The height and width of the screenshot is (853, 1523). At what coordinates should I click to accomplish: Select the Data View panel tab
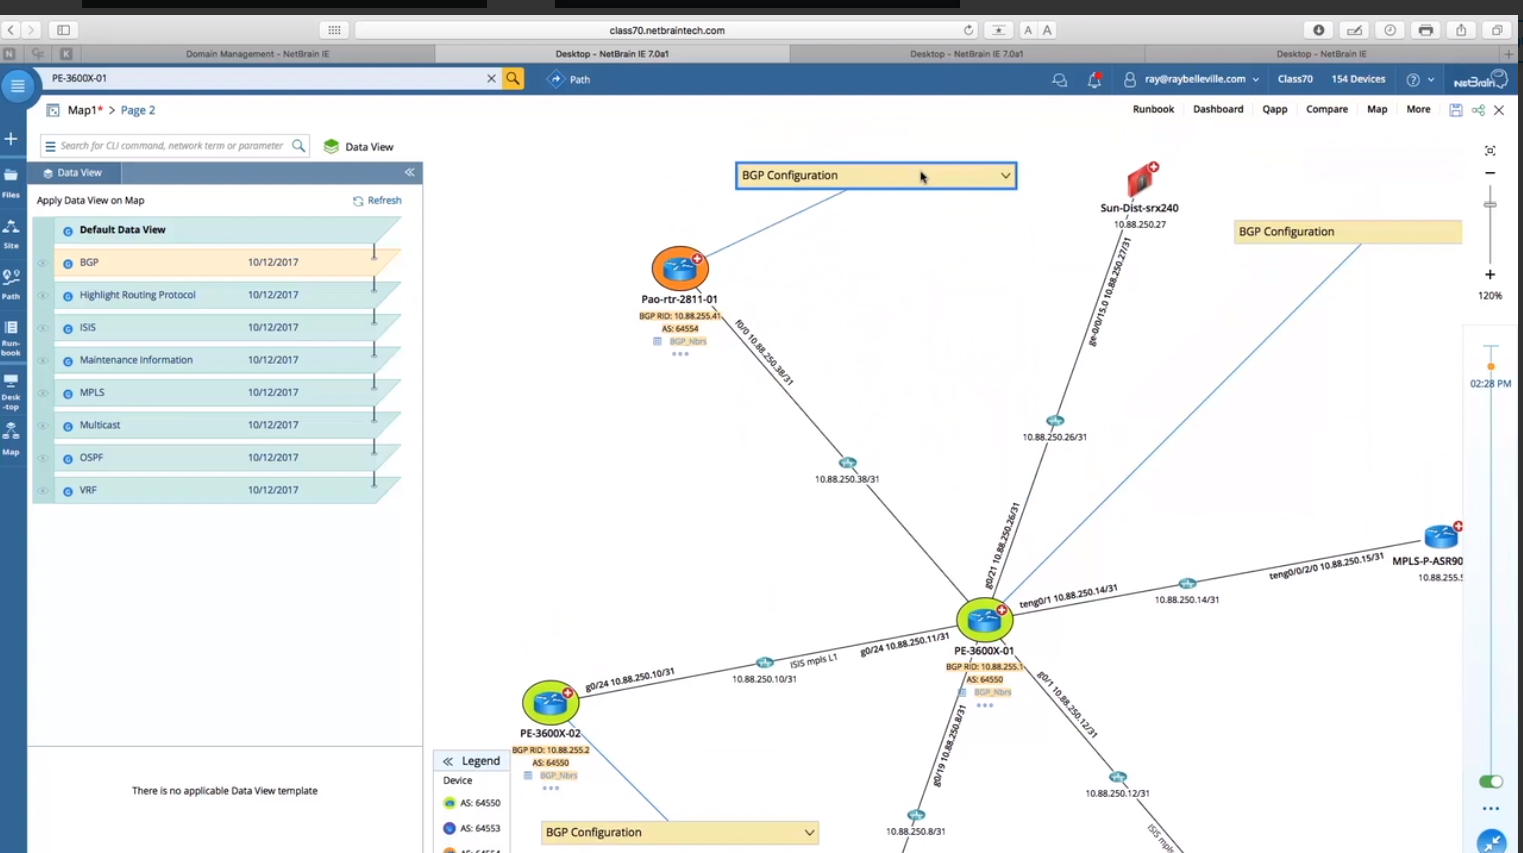tap(72, 173)
